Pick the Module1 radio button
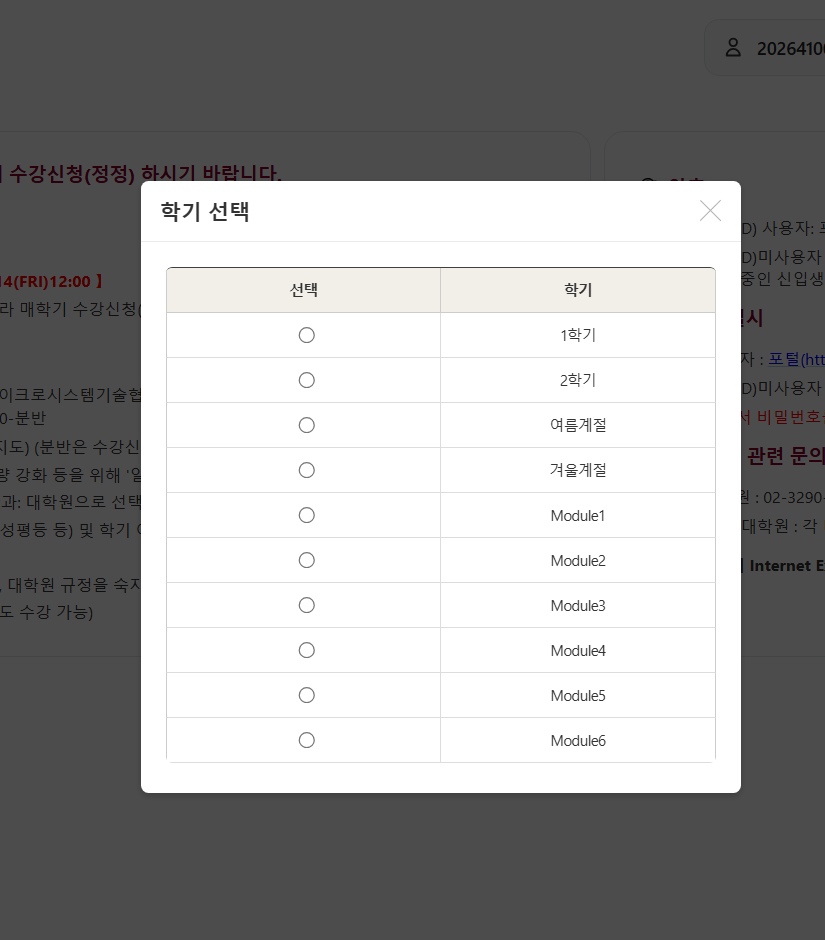This screenshot has height=940, width=825. coord(306,515)
